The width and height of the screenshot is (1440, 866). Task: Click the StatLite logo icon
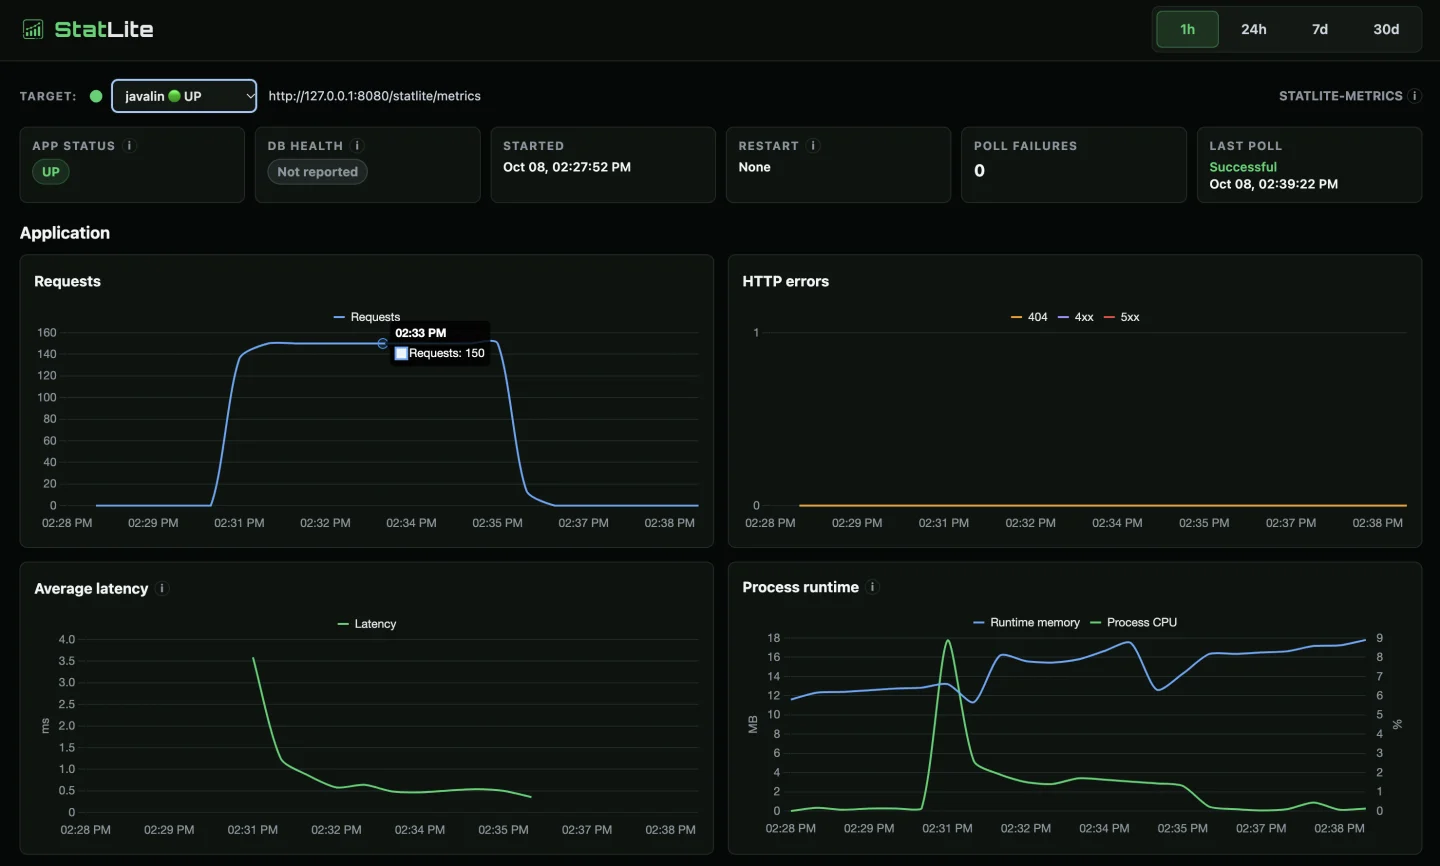33,29
